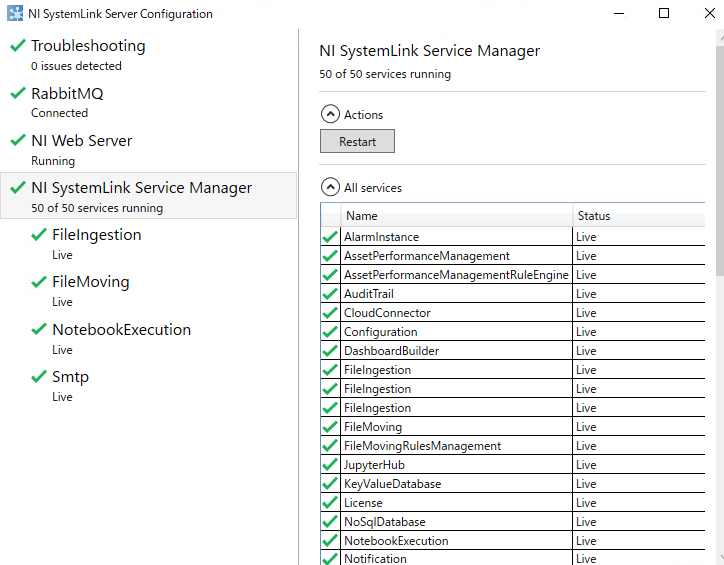Image resolution: width=724 pixels, height=565 pixels.
Task: Restart the SystemLink services
Action: [x=357, y=141]
